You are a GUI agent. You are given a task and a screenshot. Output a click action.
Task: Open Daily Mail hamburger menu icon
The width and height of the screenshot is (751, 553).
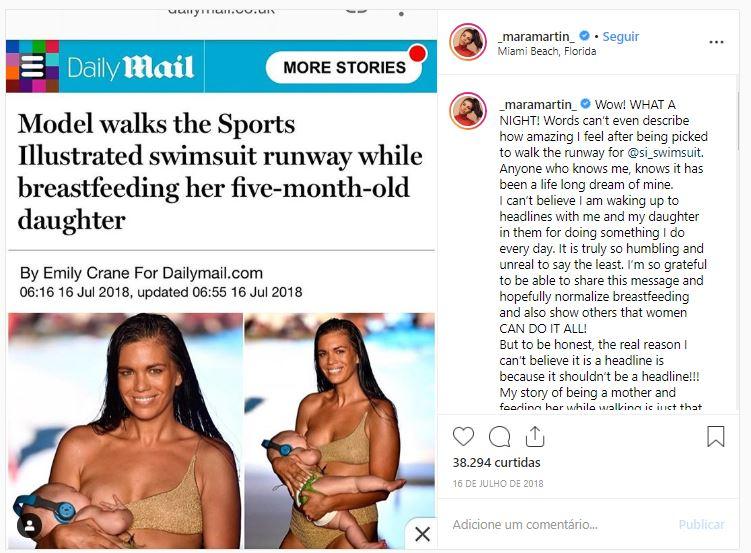click(x=33, y=66)
